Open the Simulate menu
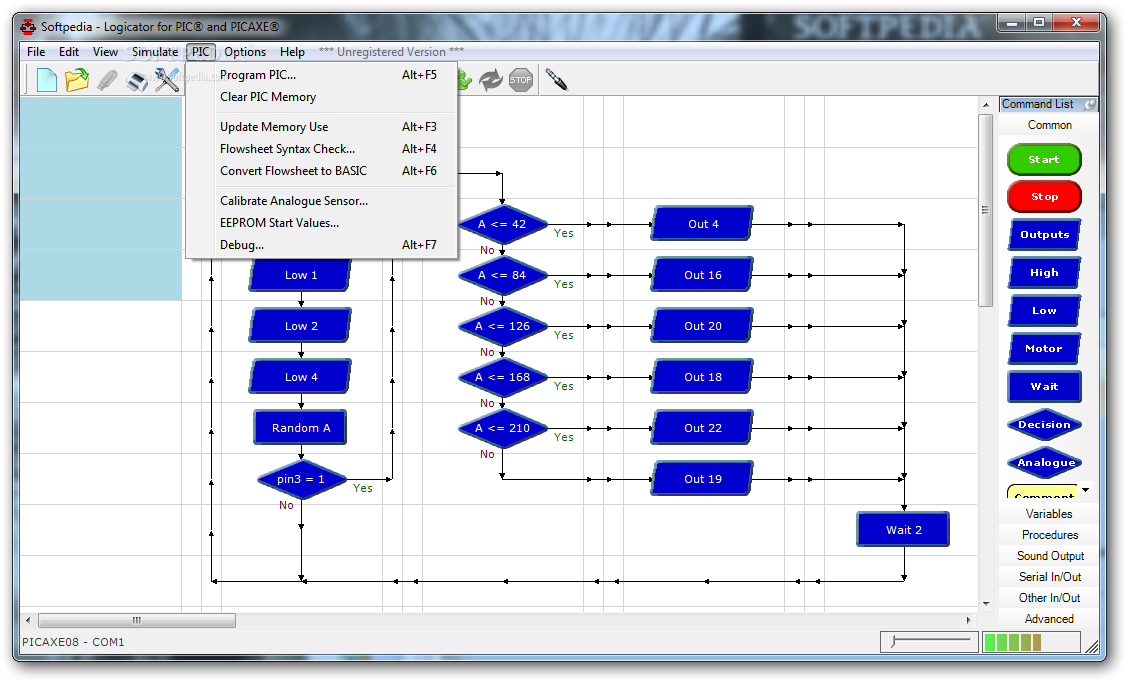 [155, 52]
